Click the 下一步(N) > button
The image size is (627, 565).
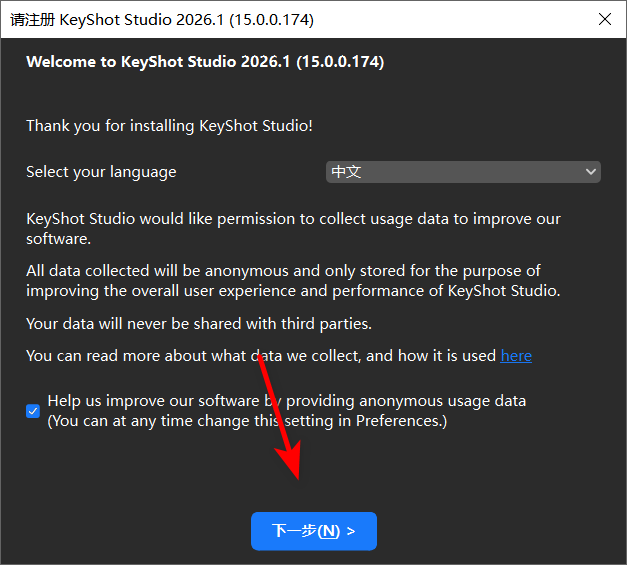pyautogui.click(x=314, y=531)
